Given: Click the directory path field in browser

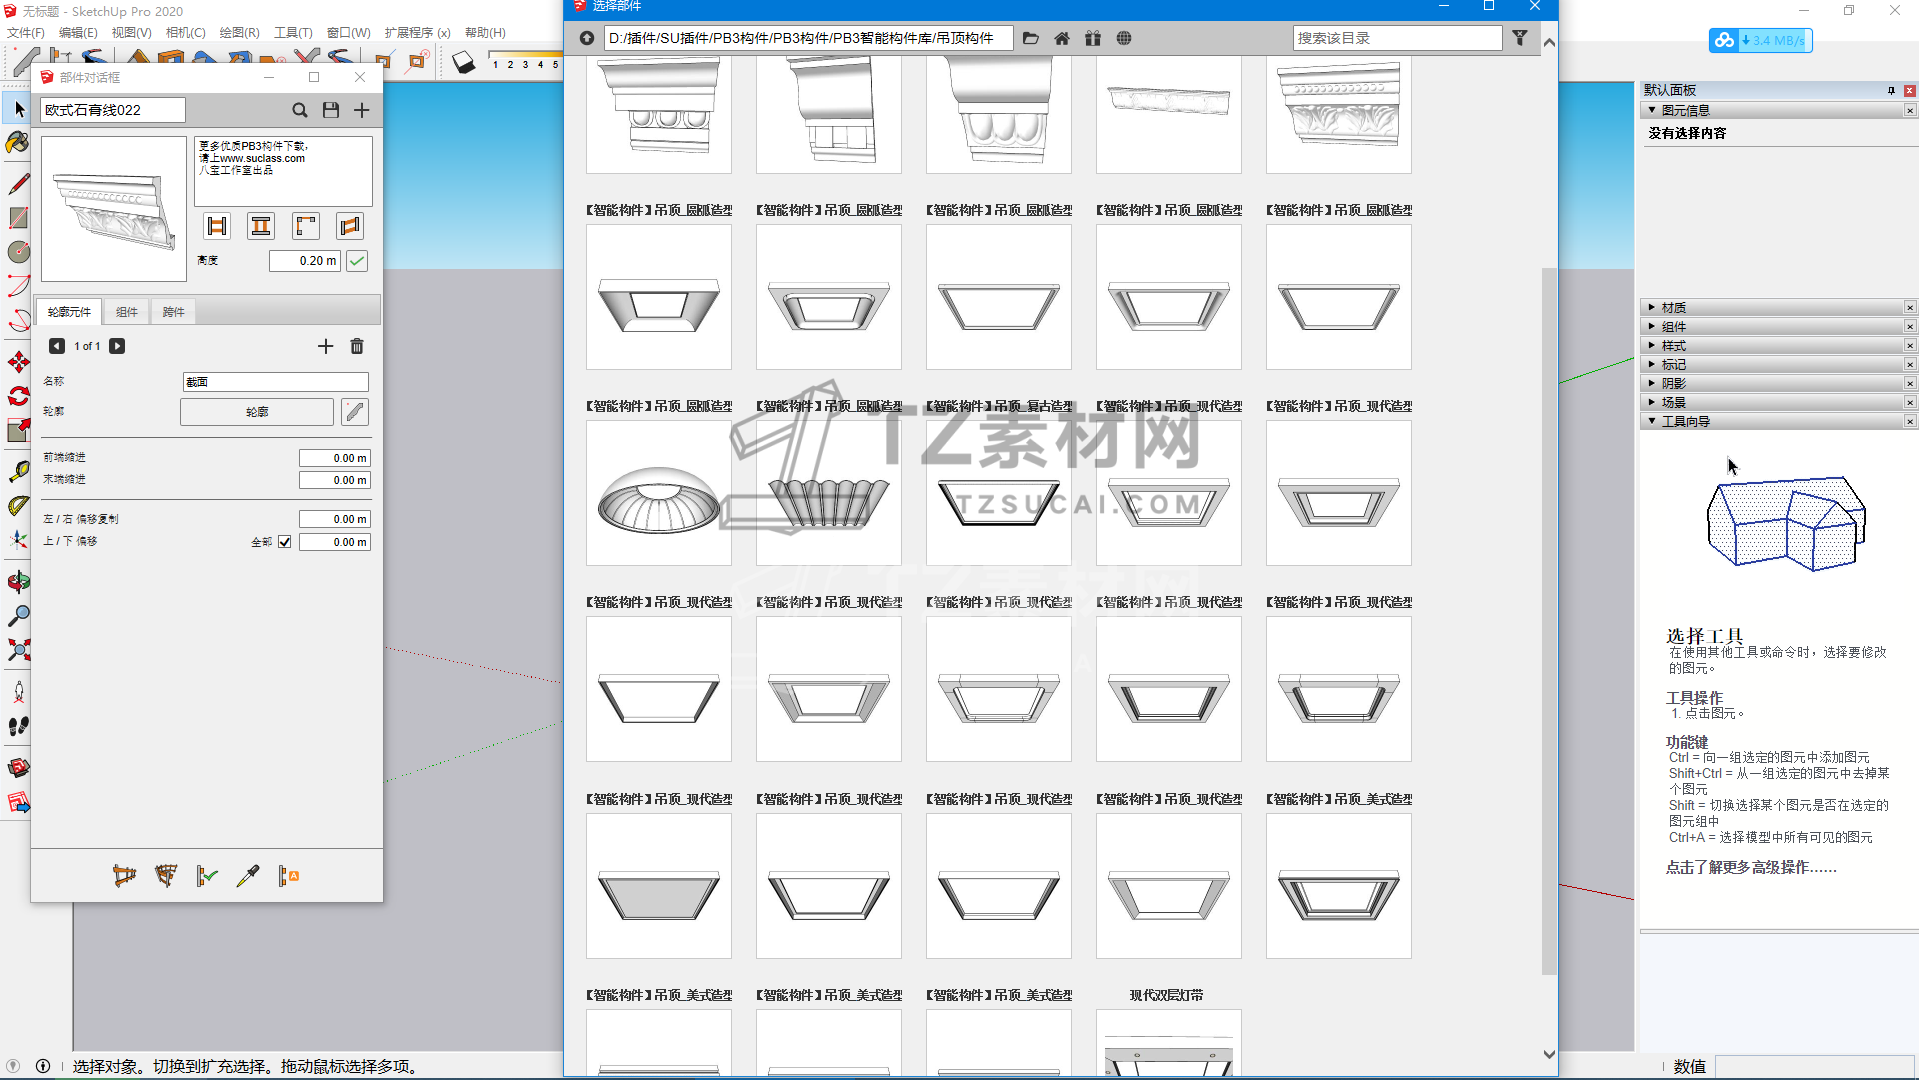Looking at the screenshot, I should (x=808, y=38).
